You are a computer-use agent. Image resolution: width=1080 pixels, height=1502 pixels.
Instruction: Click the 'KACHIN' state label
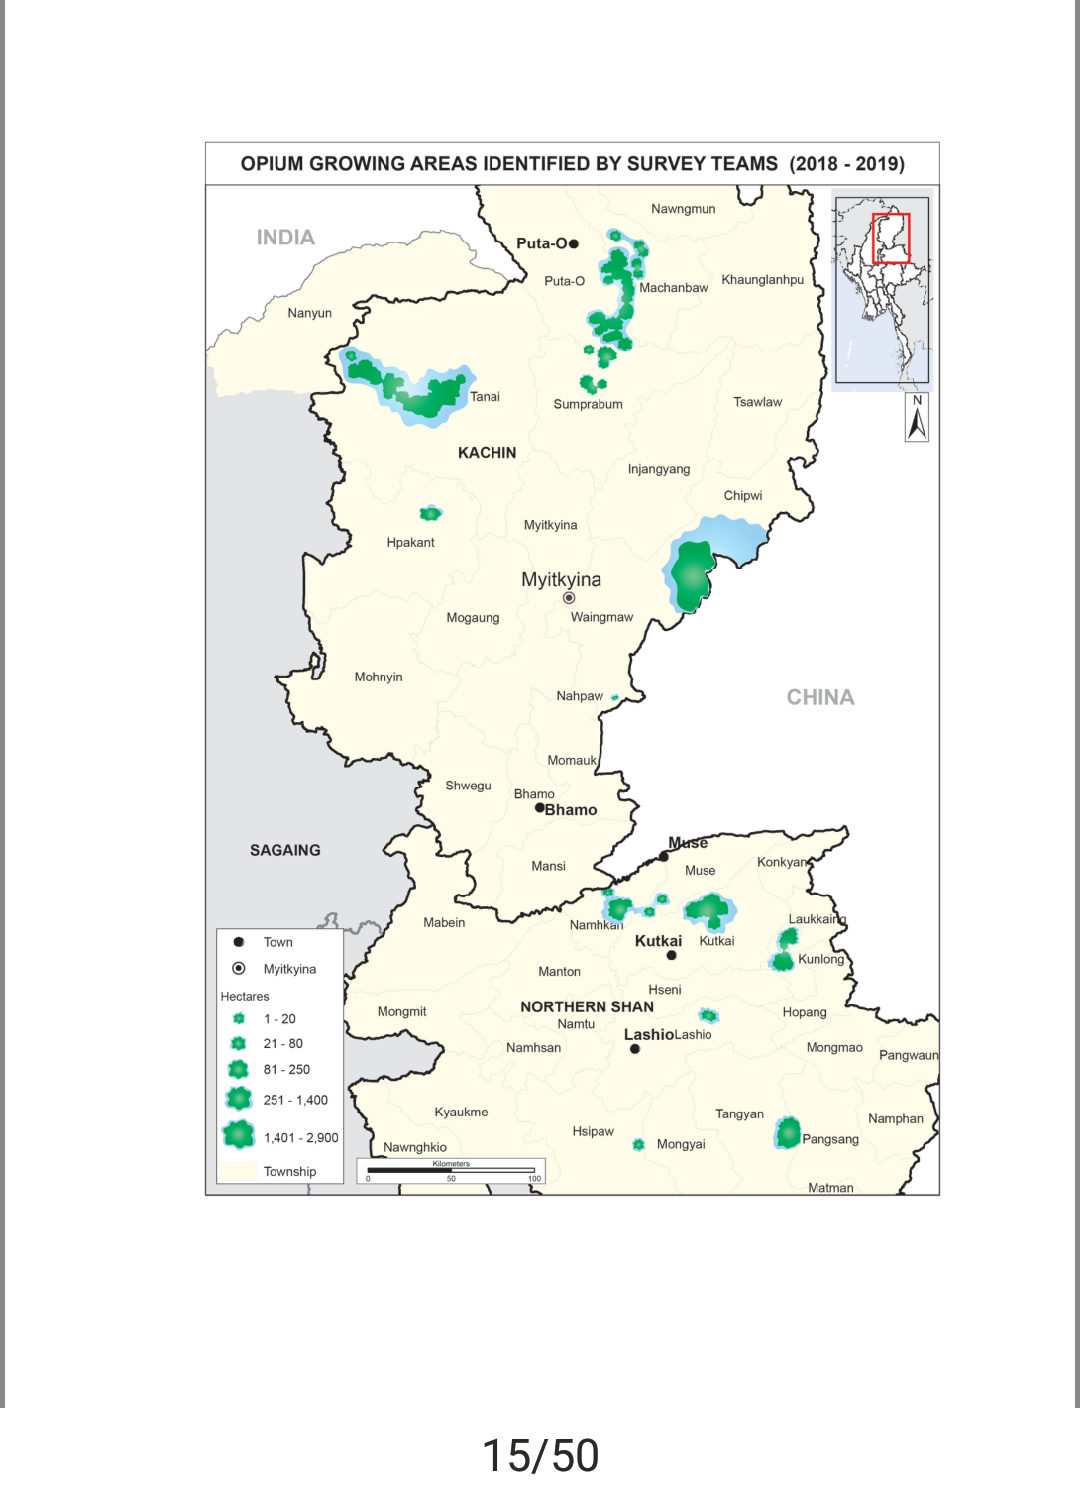coord(487,453)
